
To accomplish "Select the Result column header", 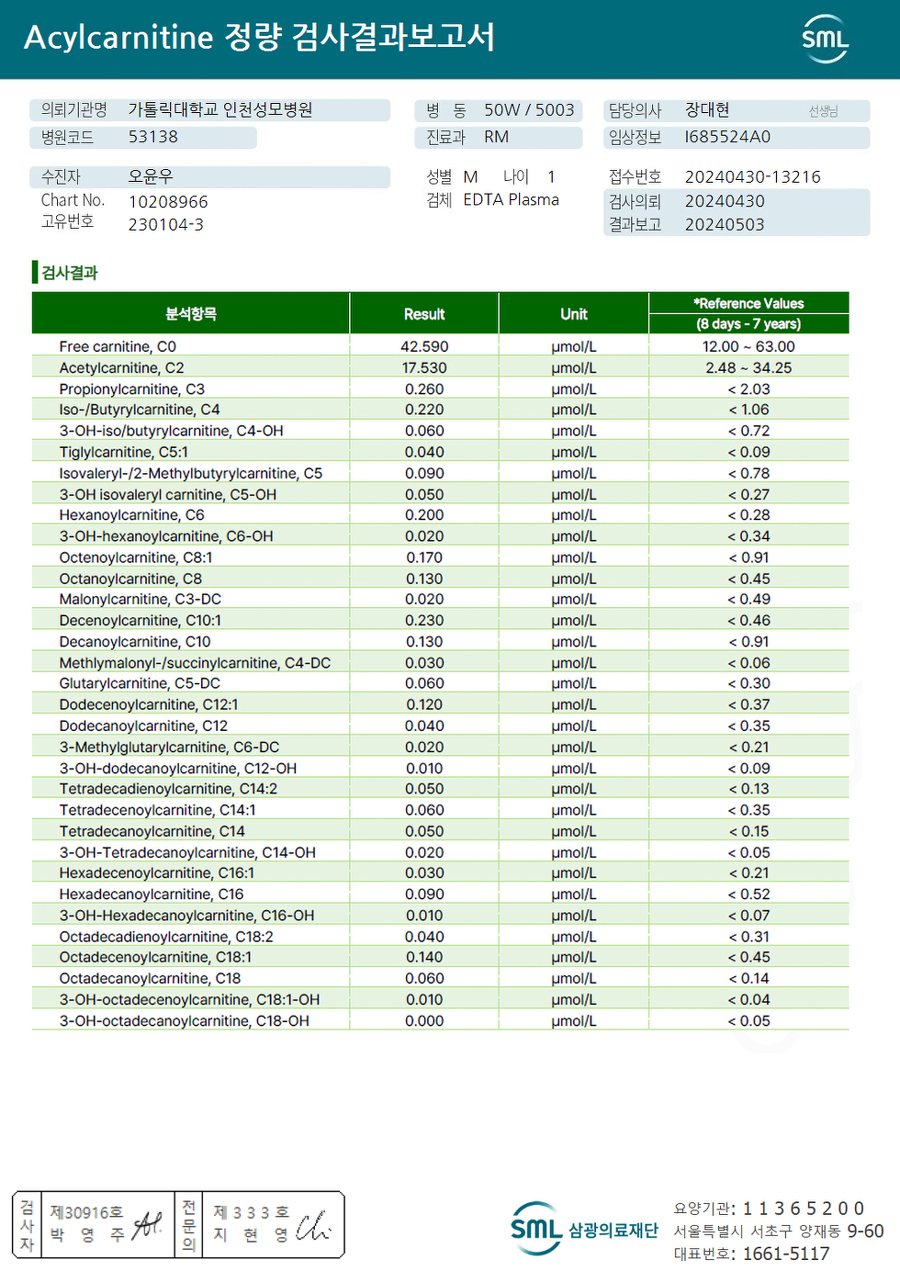I will coord(424,313).
